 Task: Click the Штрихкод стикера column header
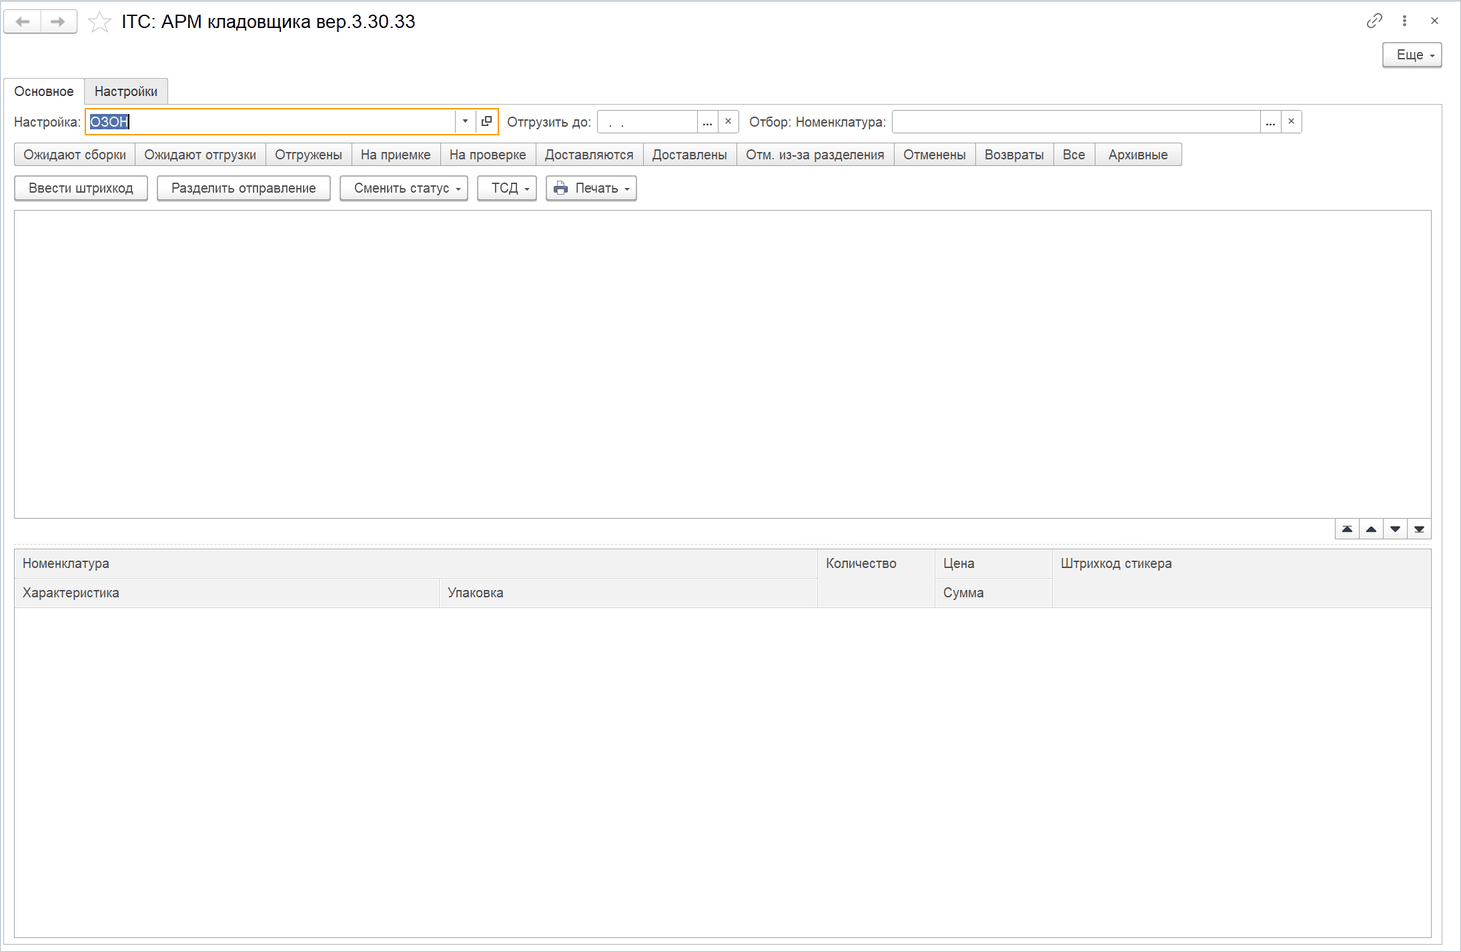1242,578
